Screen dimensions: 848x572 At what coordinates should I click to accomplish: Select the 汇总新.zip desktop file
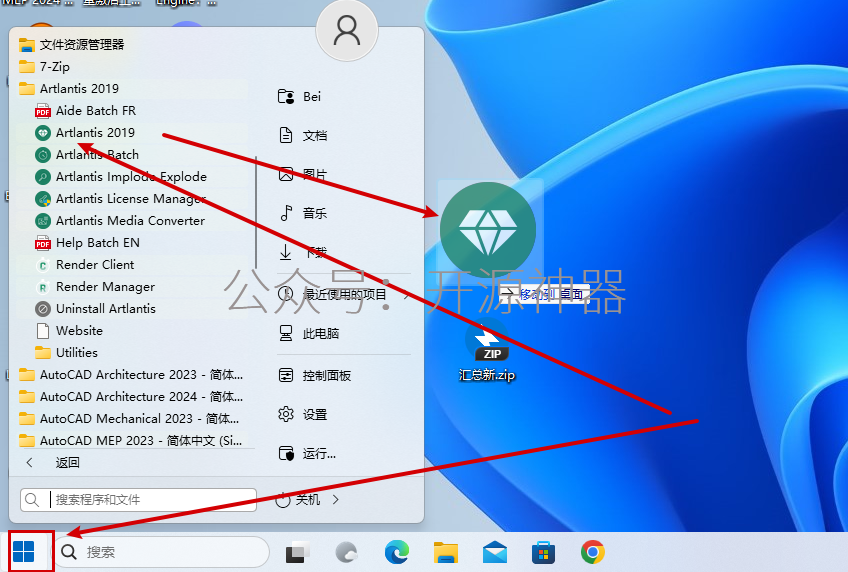(487, 350)
